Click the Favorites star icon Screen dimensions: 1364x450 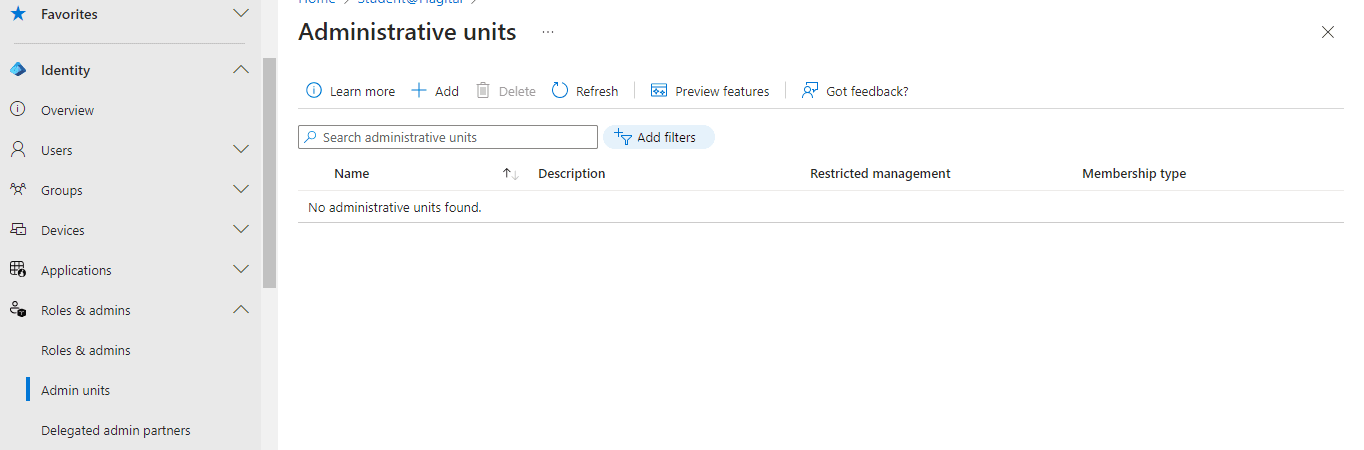coord(17,14)
